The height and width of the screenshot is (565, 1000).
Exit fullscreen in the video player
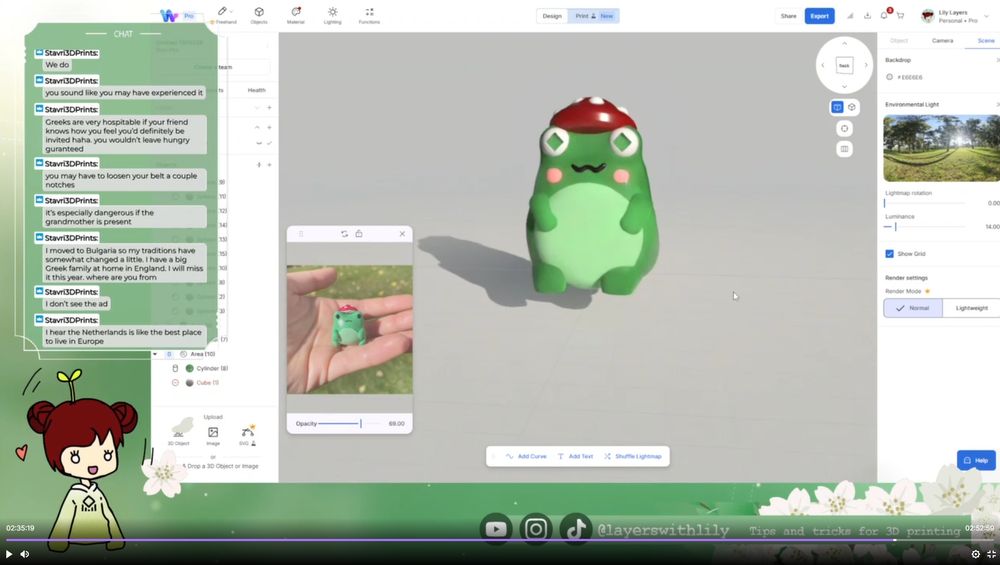point(991,554)
